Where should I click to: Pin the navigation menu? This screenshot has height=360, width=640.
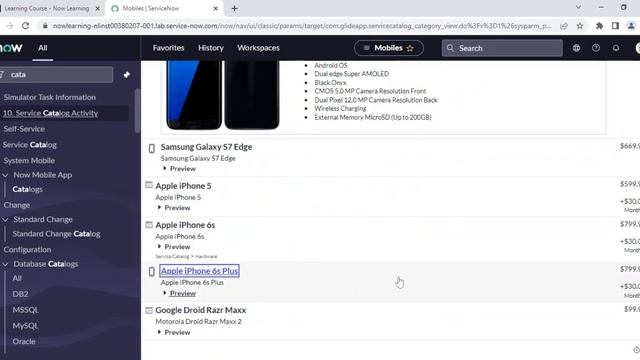(x=127, y=75)
